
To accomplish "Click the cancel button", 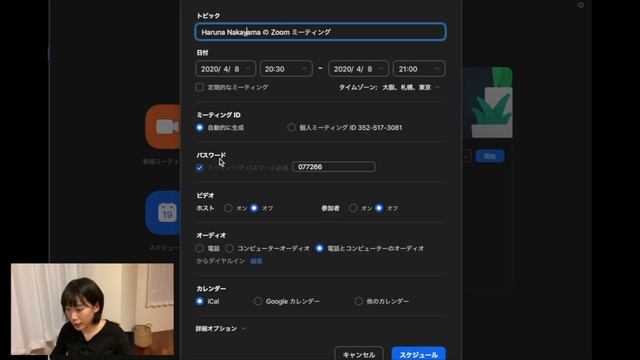I will pos(359,354).
